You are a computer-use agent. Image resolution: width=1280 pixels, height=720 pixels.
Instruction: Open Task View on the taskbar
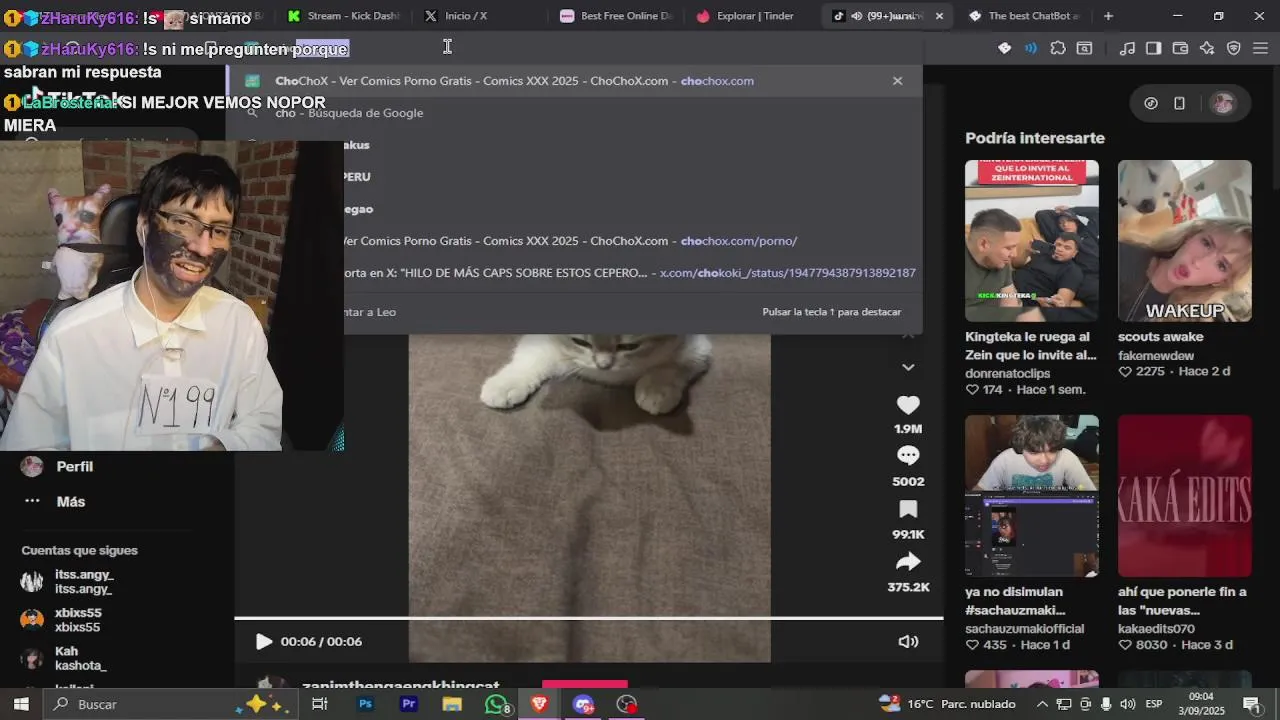320,704
